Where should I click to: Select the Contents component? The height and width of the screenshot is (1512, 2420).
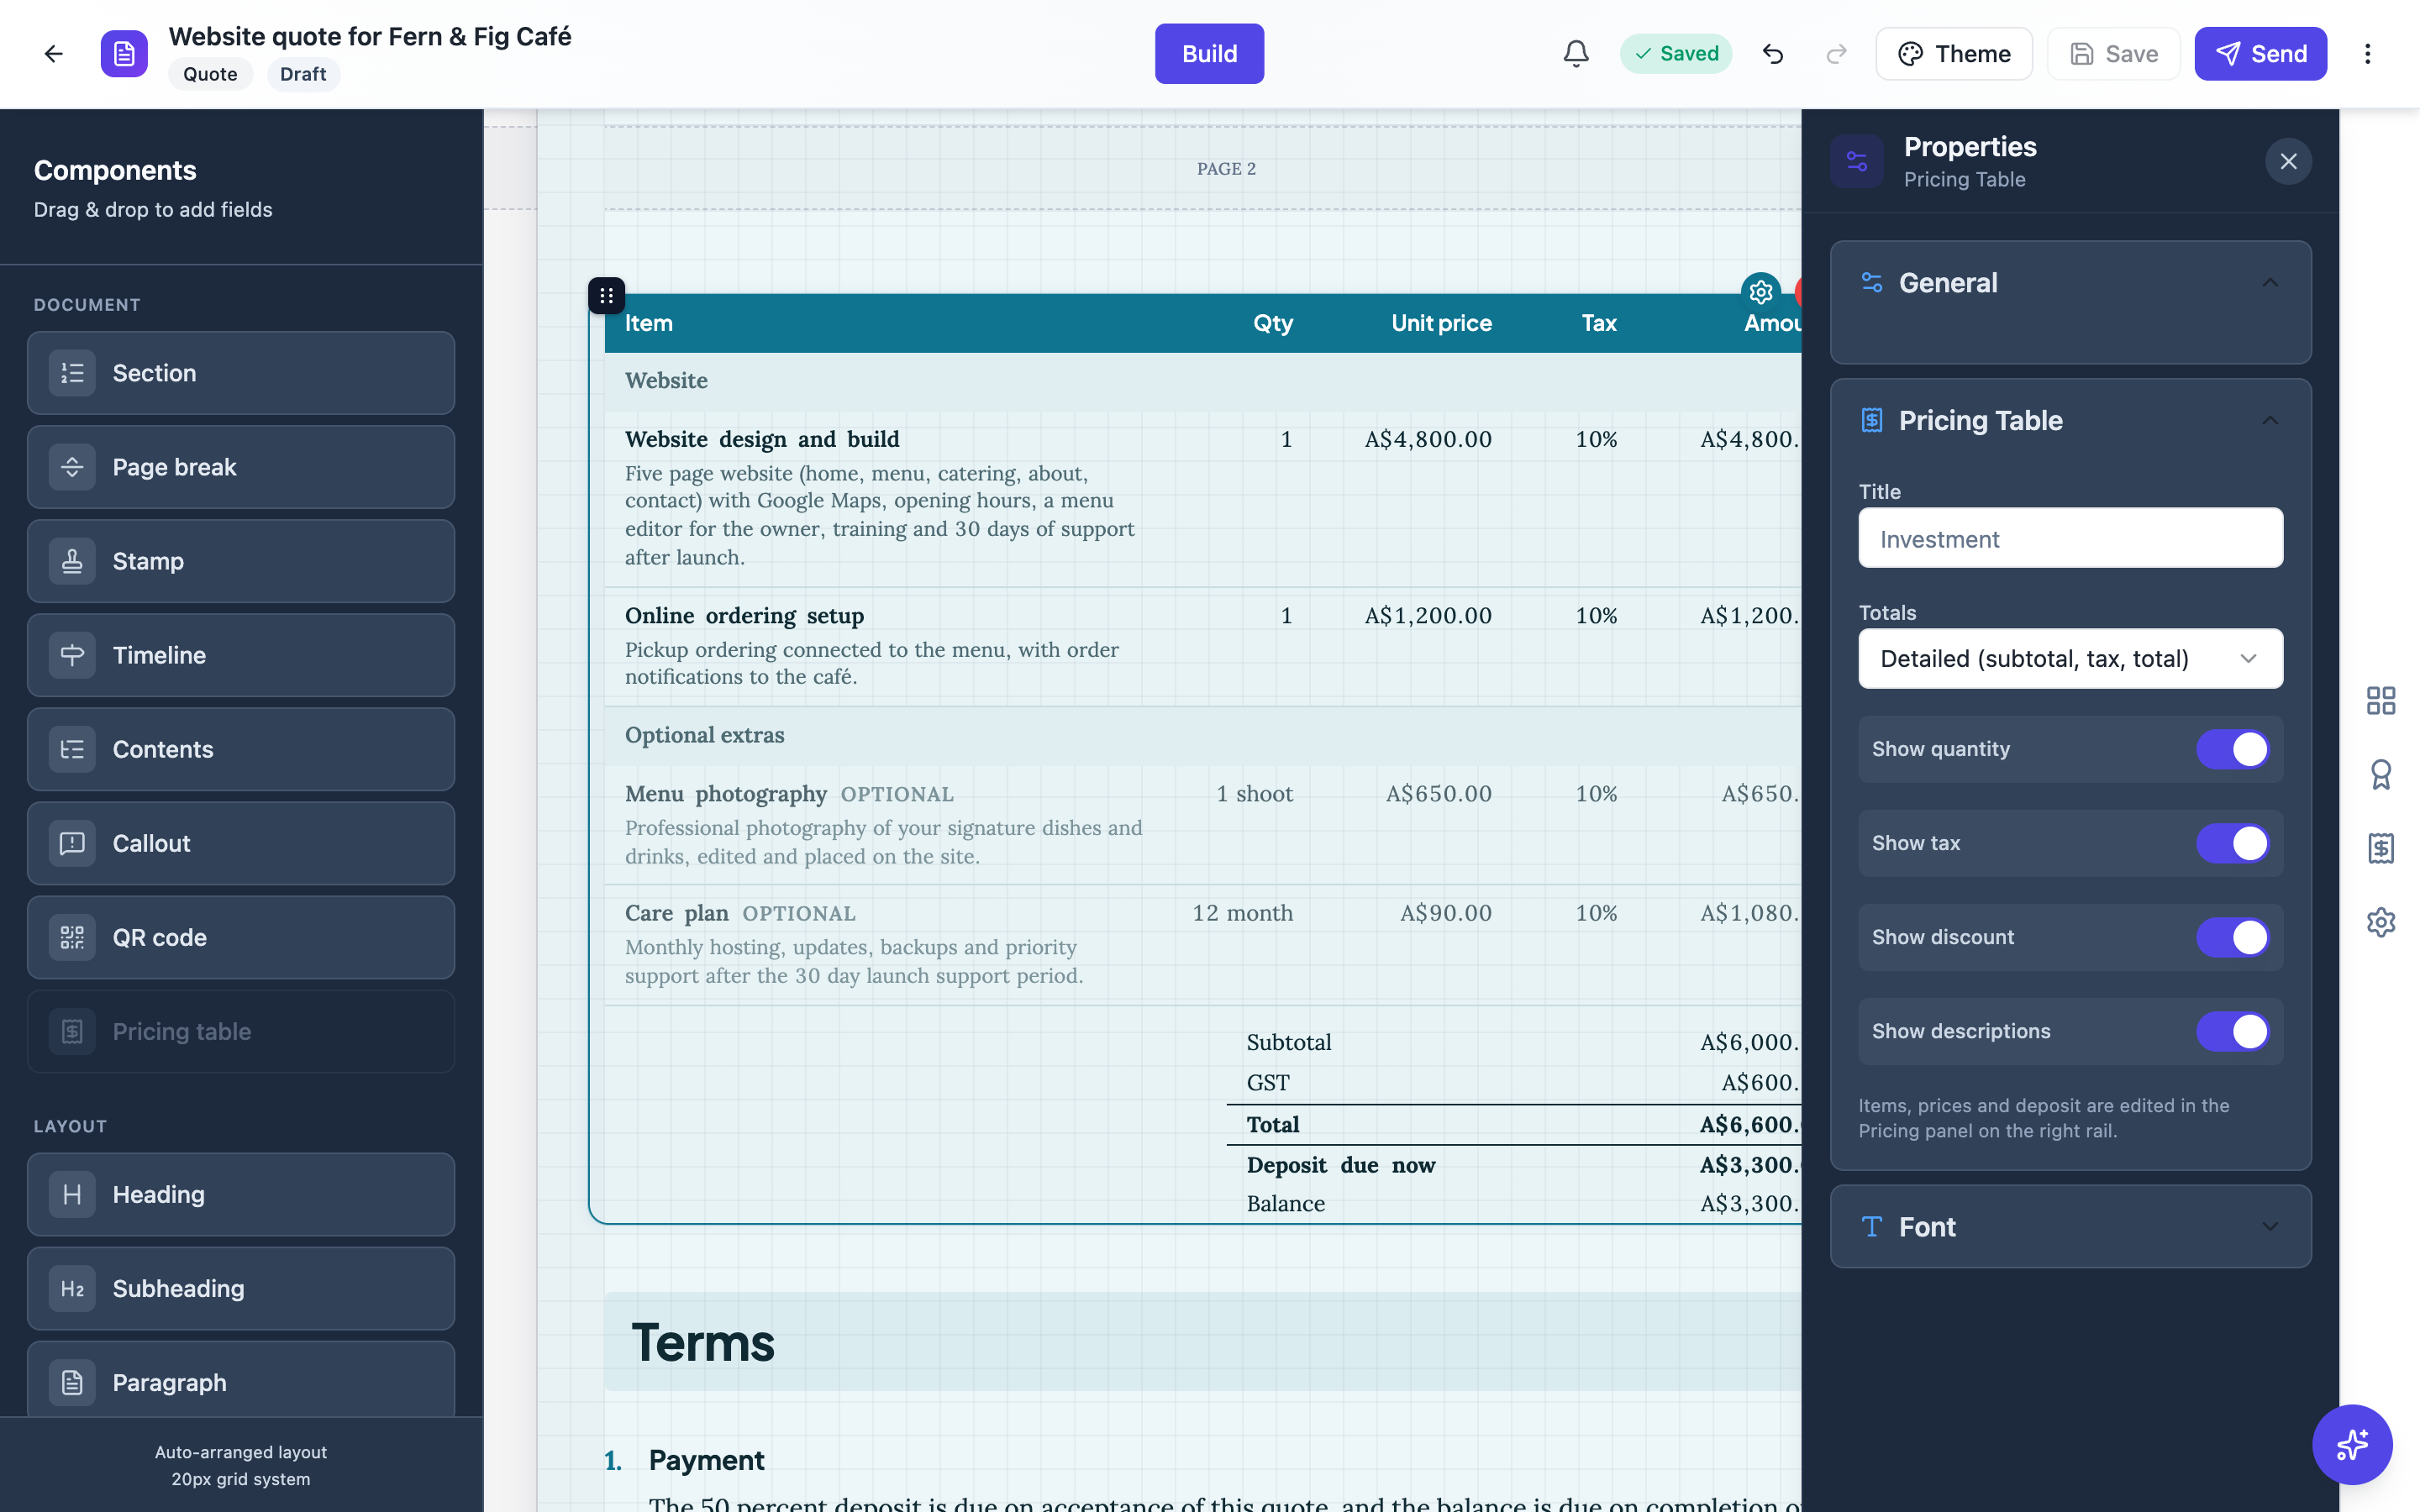241,749
